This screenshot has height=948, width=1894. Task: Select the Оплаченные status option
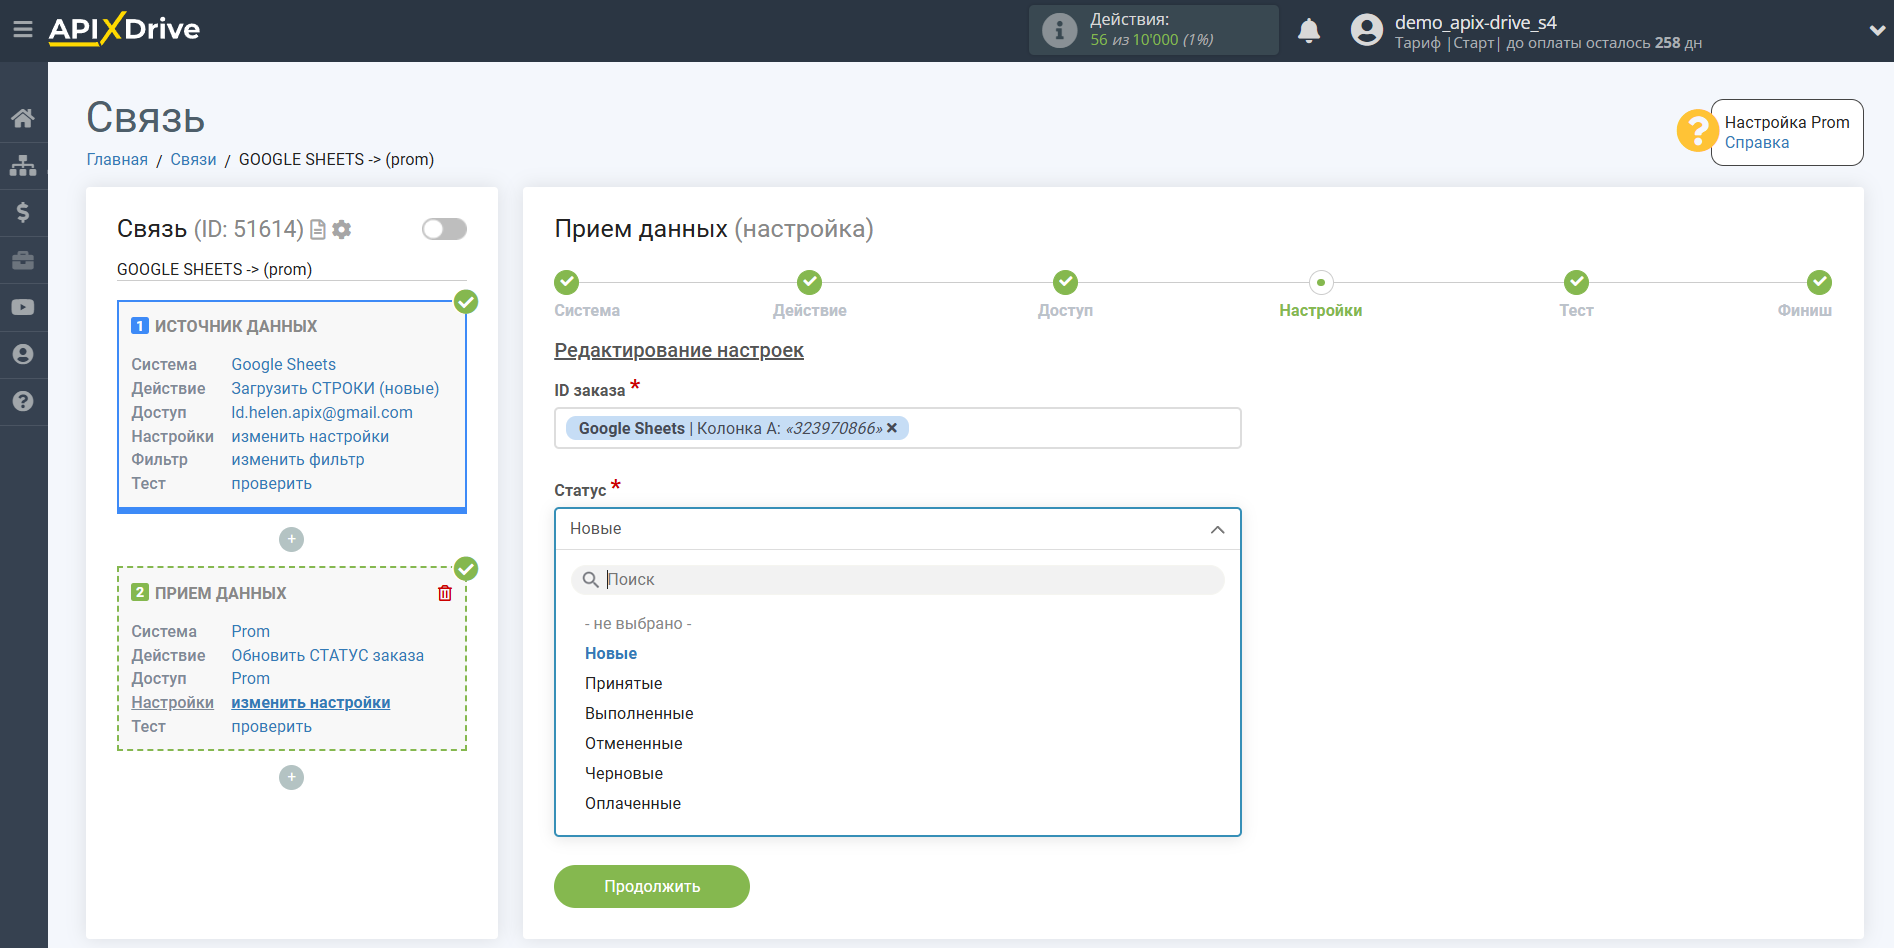tap(633, 804)
